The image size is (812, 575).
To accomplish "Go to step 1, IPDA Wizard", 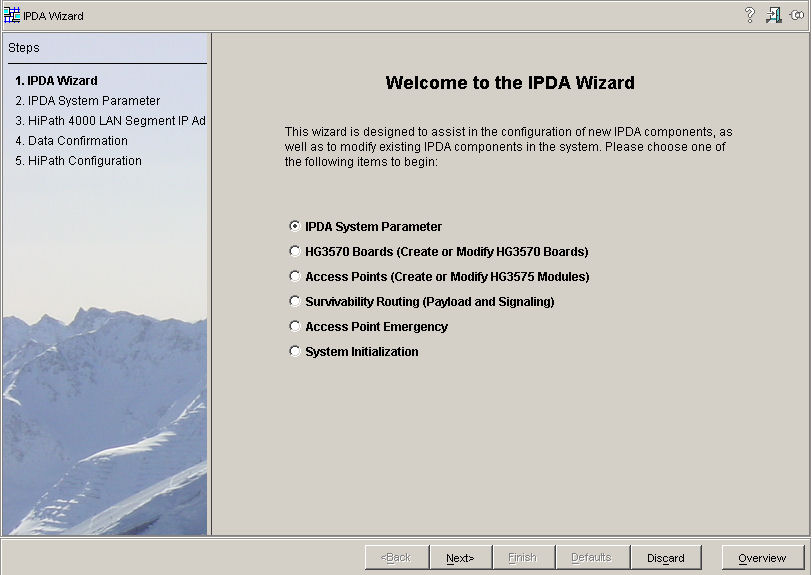I will click(56, 81).
